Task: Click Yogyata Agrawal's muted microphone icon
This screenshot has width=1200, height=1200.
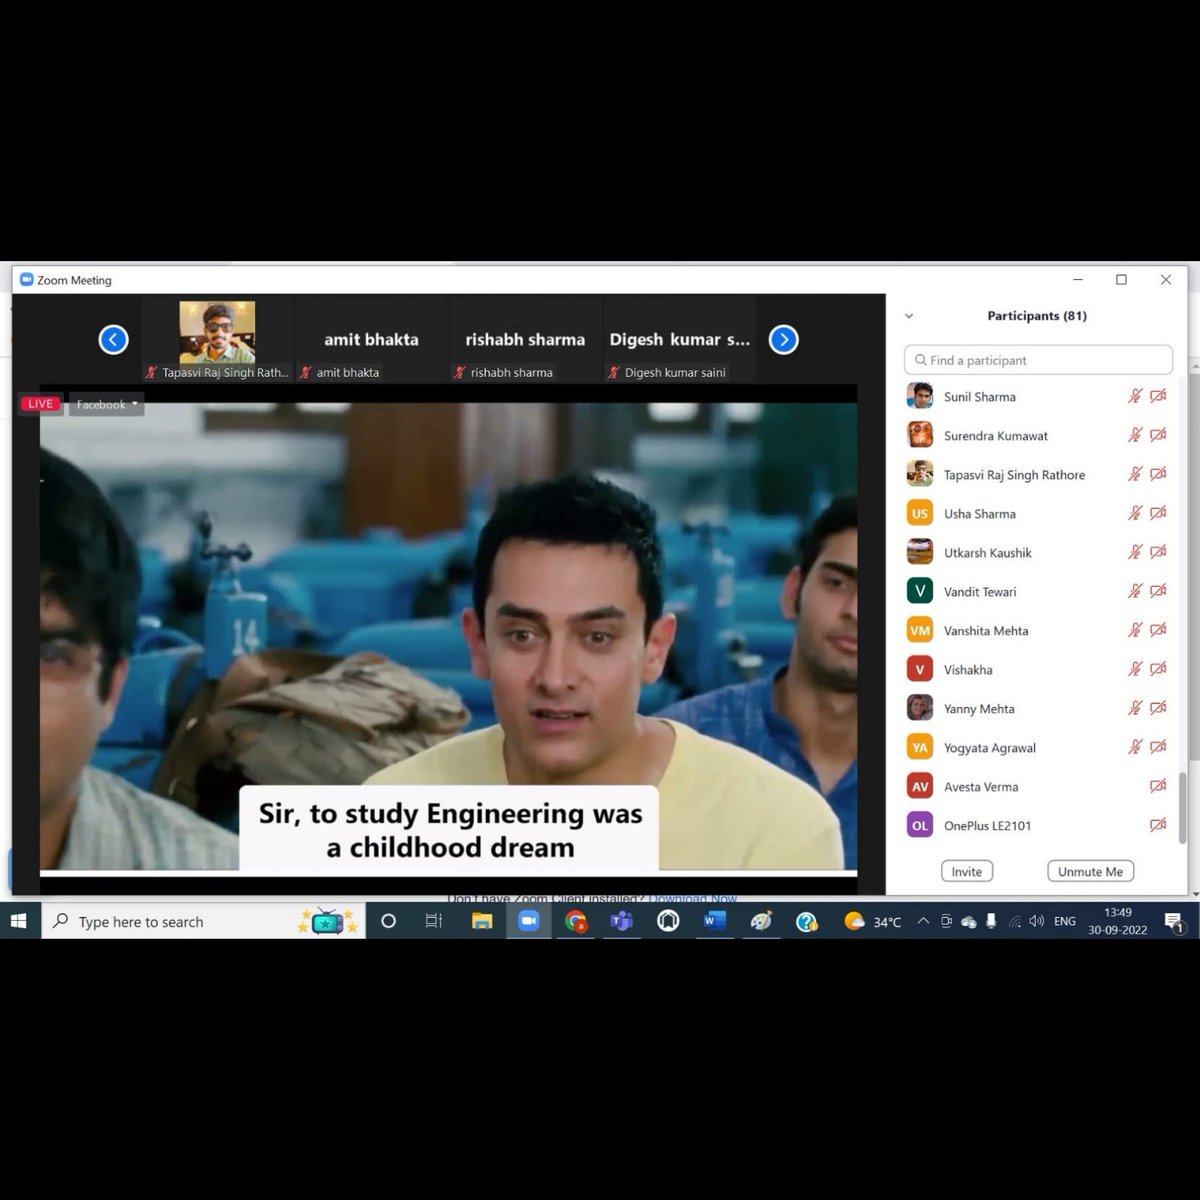Action: point(1135,747)
